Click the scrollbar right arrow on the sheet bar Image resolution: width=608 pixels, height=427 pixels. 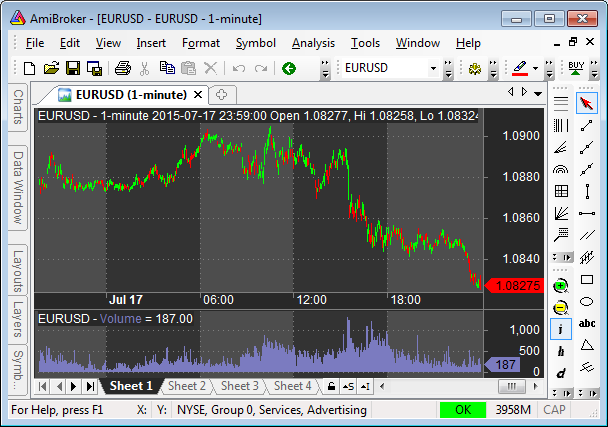click(x=536, y=386)
